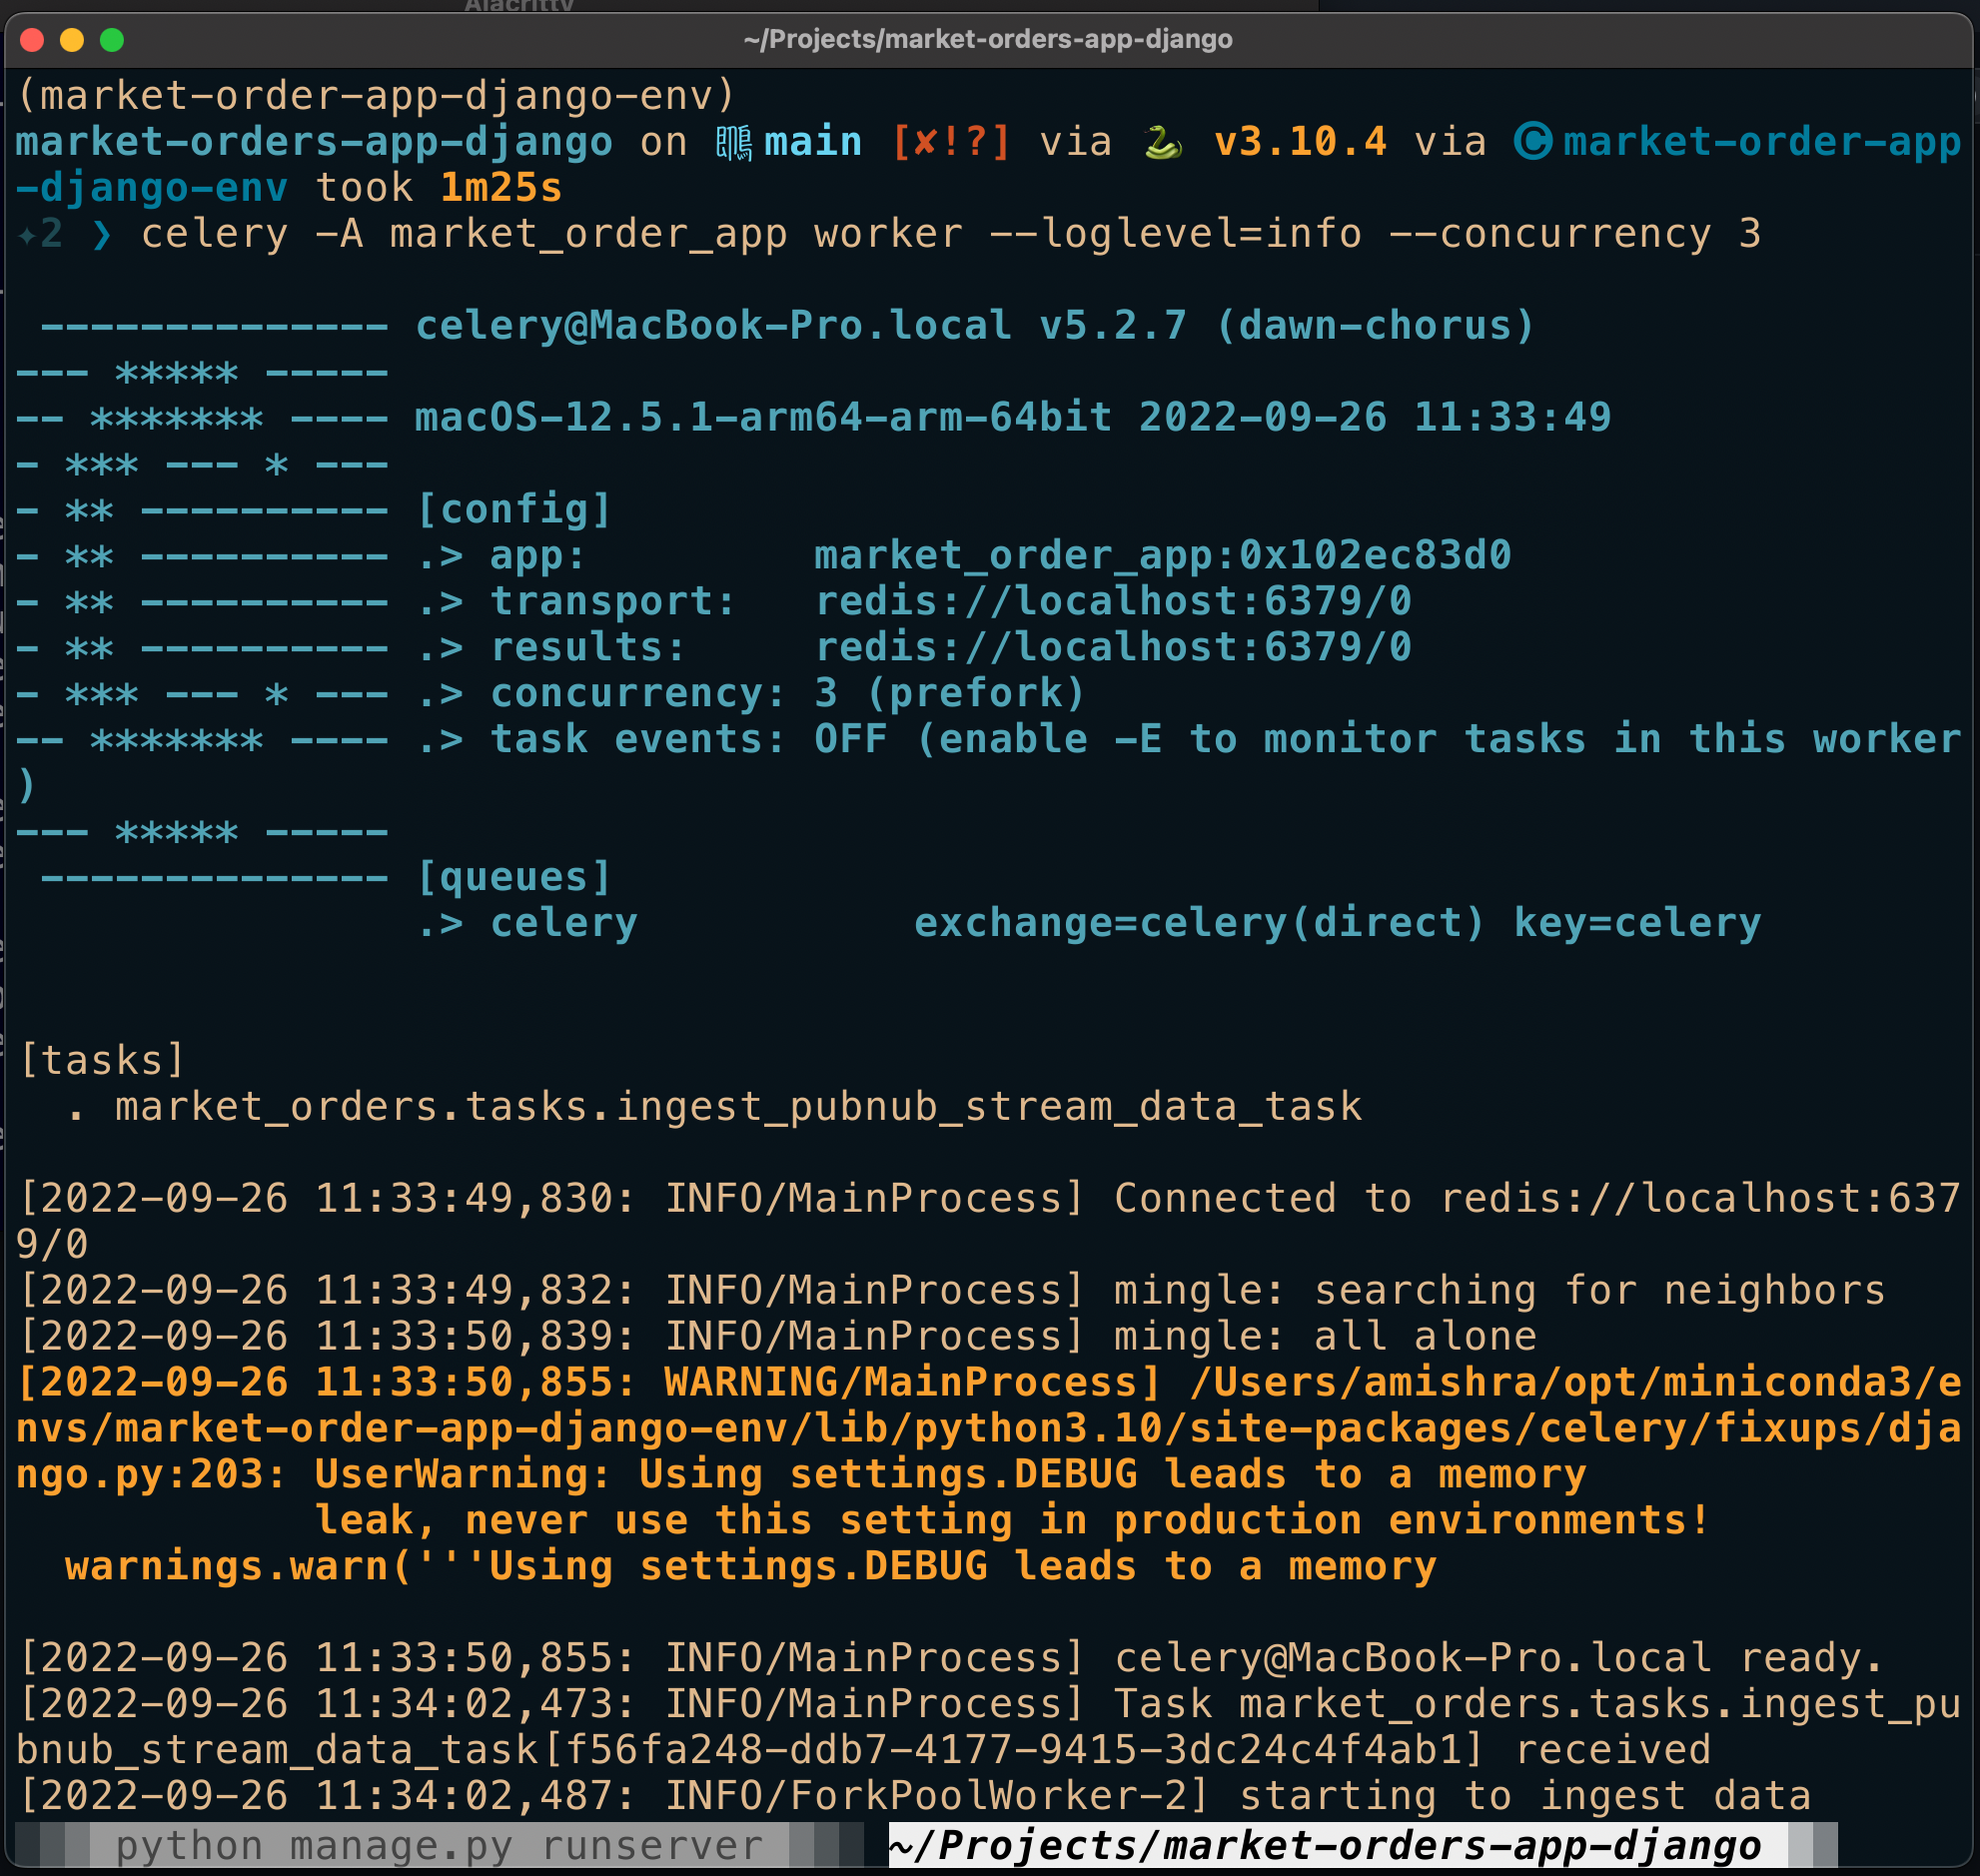Expand the [tasks] section header
The width and height of the screenshot is (1980, 1876).
coord(100,1058)
